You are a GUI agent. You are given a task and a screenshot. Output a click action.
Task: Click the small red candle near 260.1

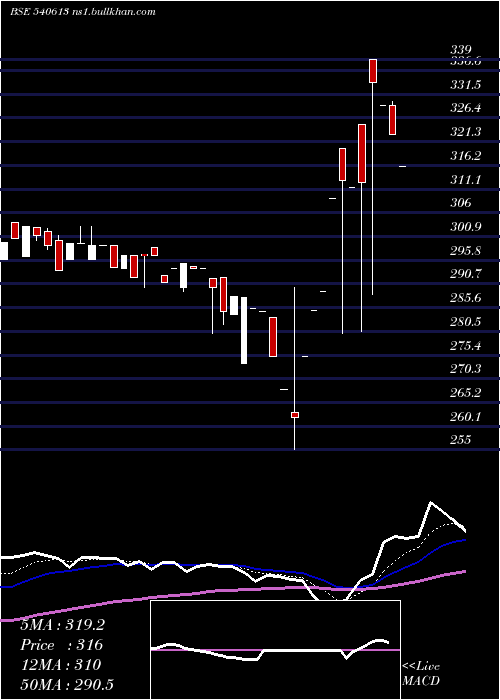pos(295,415)
